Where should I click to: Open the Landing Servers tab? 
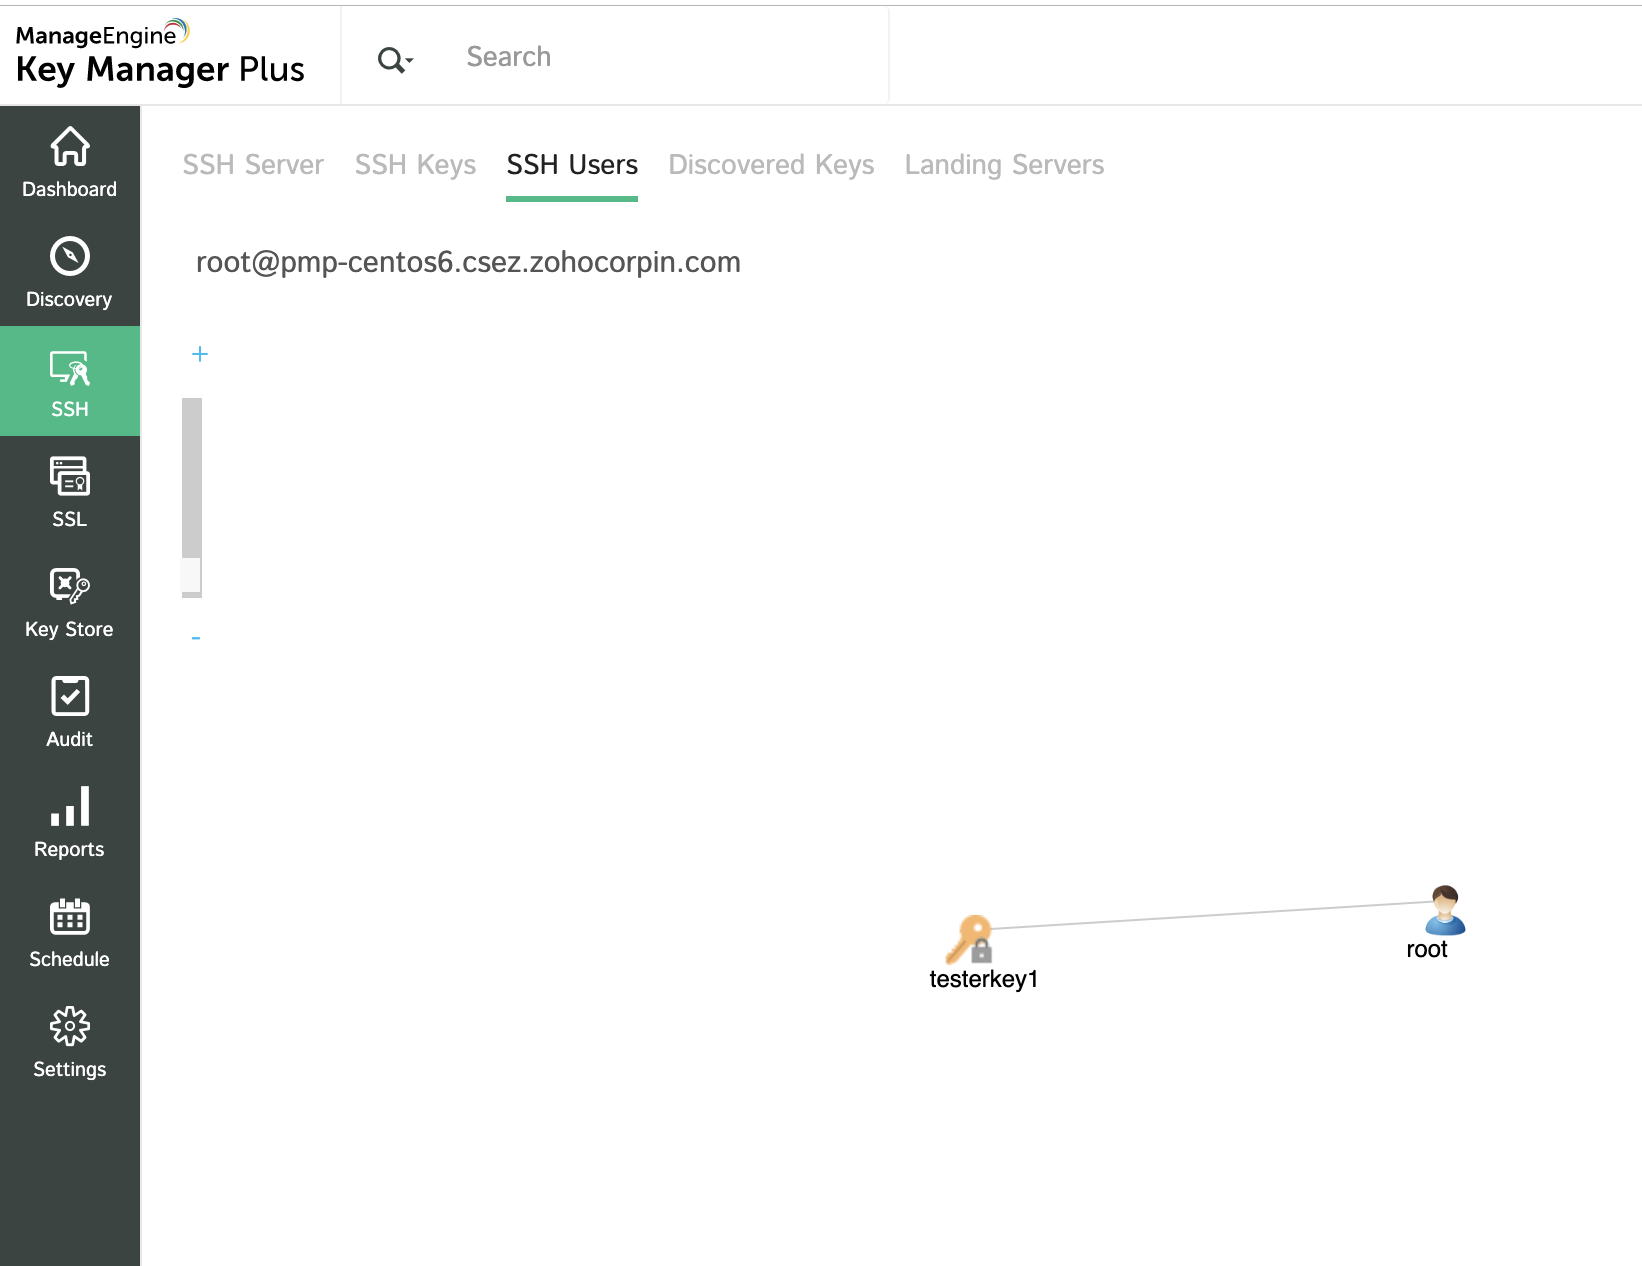point(1004,165)
